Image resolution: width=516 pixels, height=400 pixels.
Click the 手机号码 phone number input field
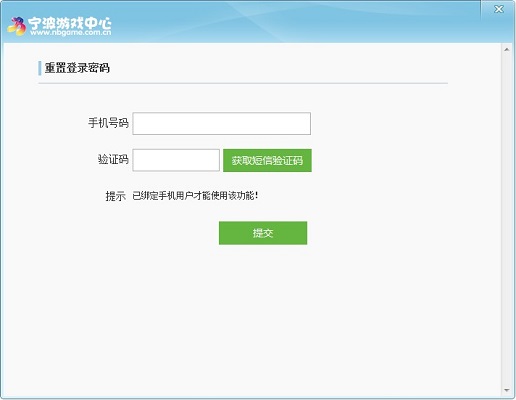[222, 124]
